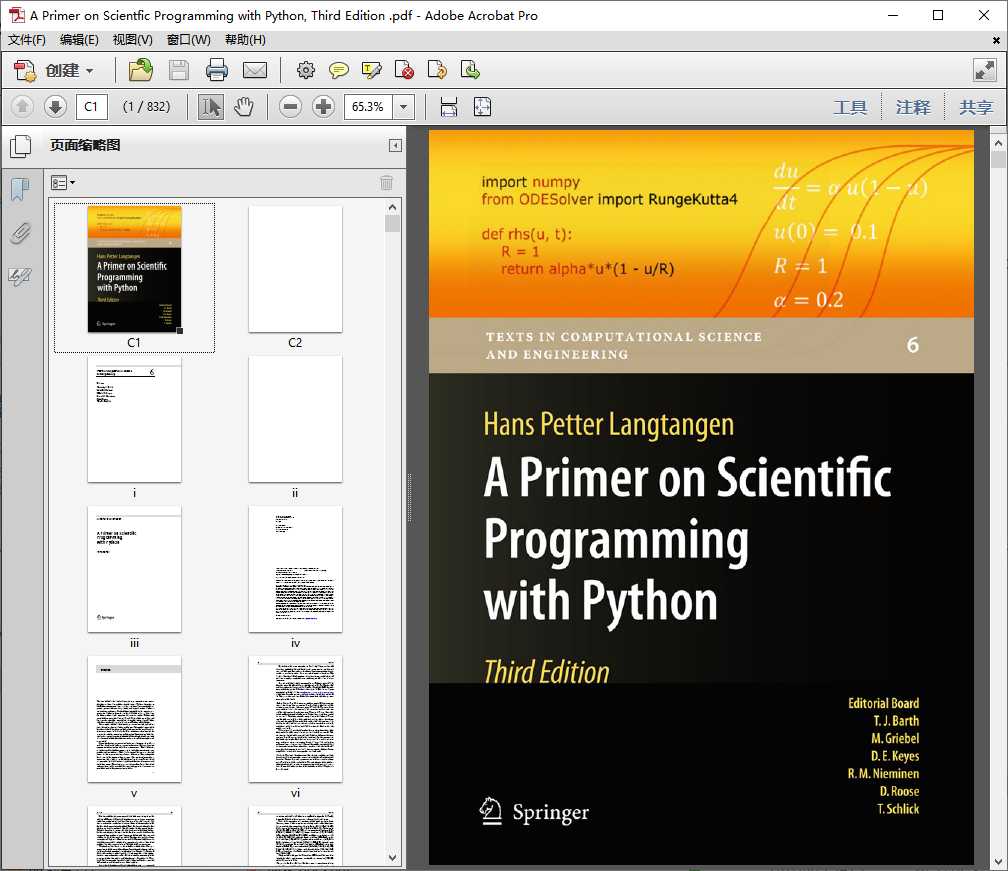Image resolution: width=1008 pixels, height=871 pixels.
Task: Send file via email envelope icon
Action: [255, 70]
